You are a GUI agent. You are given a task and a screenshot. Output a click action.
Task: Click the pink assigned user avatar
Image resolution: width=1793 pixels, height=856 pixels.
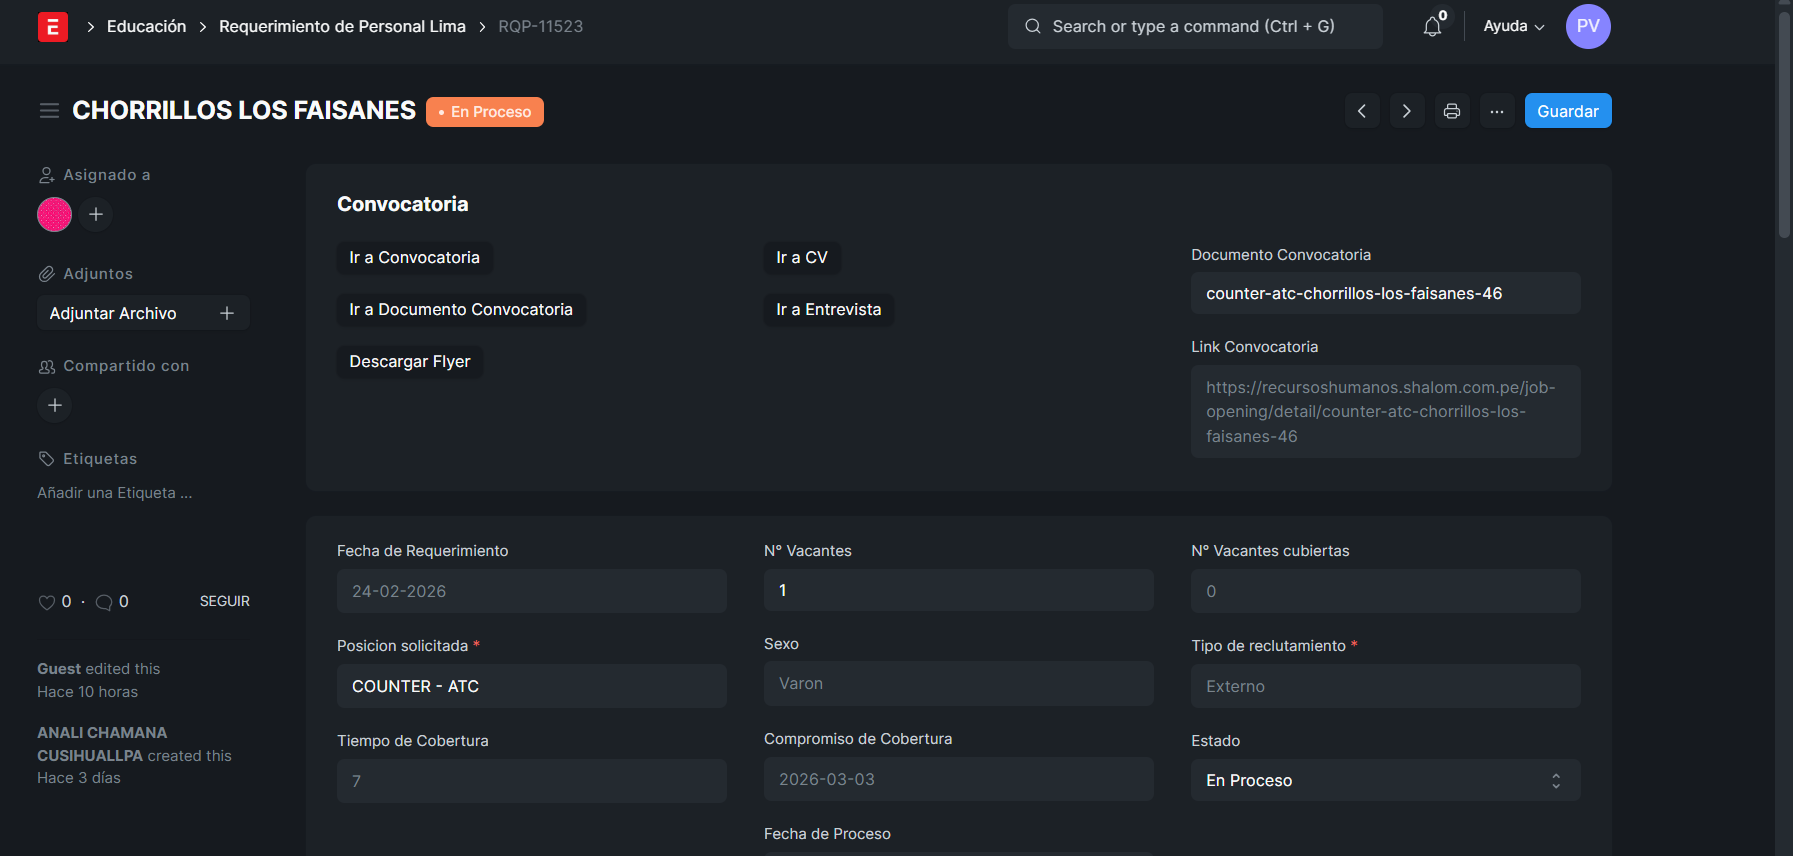click(x=54, y=214)
